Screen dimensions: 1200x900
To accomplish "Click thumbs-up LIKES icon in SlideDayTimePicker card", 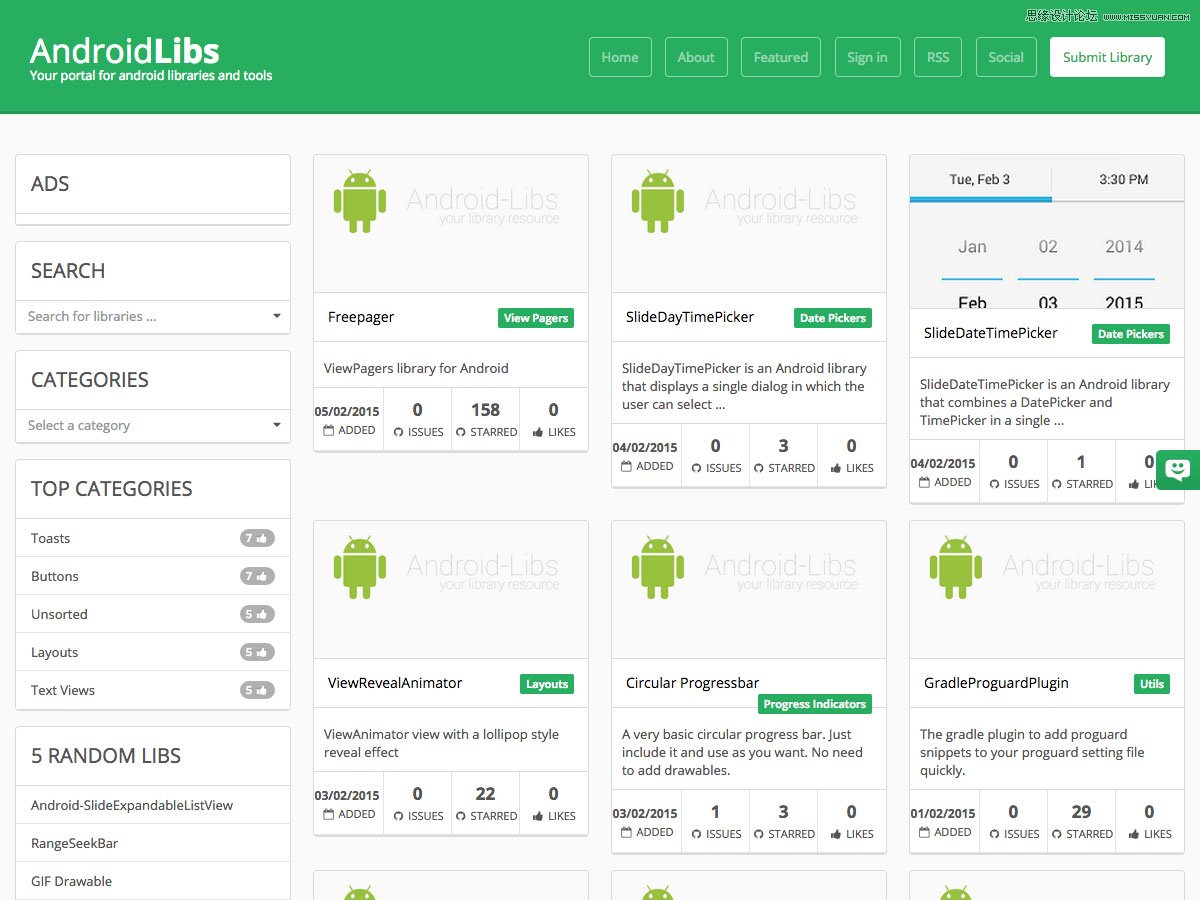I will click(x=836, y=469).
